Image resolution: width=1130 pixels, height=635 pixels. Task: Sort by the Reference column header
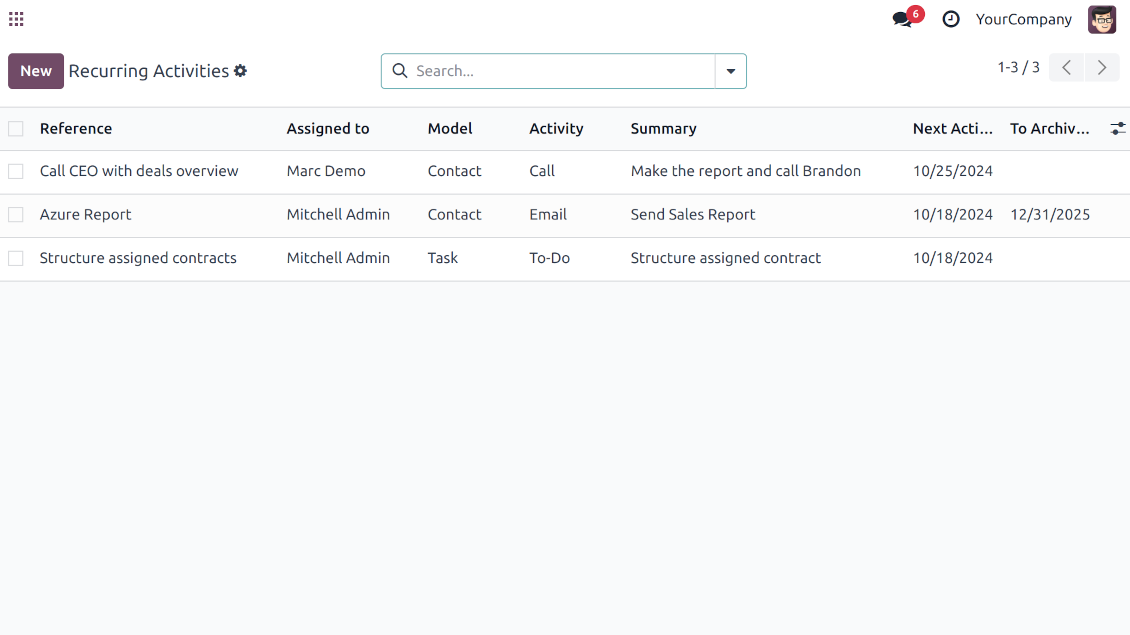76,129
